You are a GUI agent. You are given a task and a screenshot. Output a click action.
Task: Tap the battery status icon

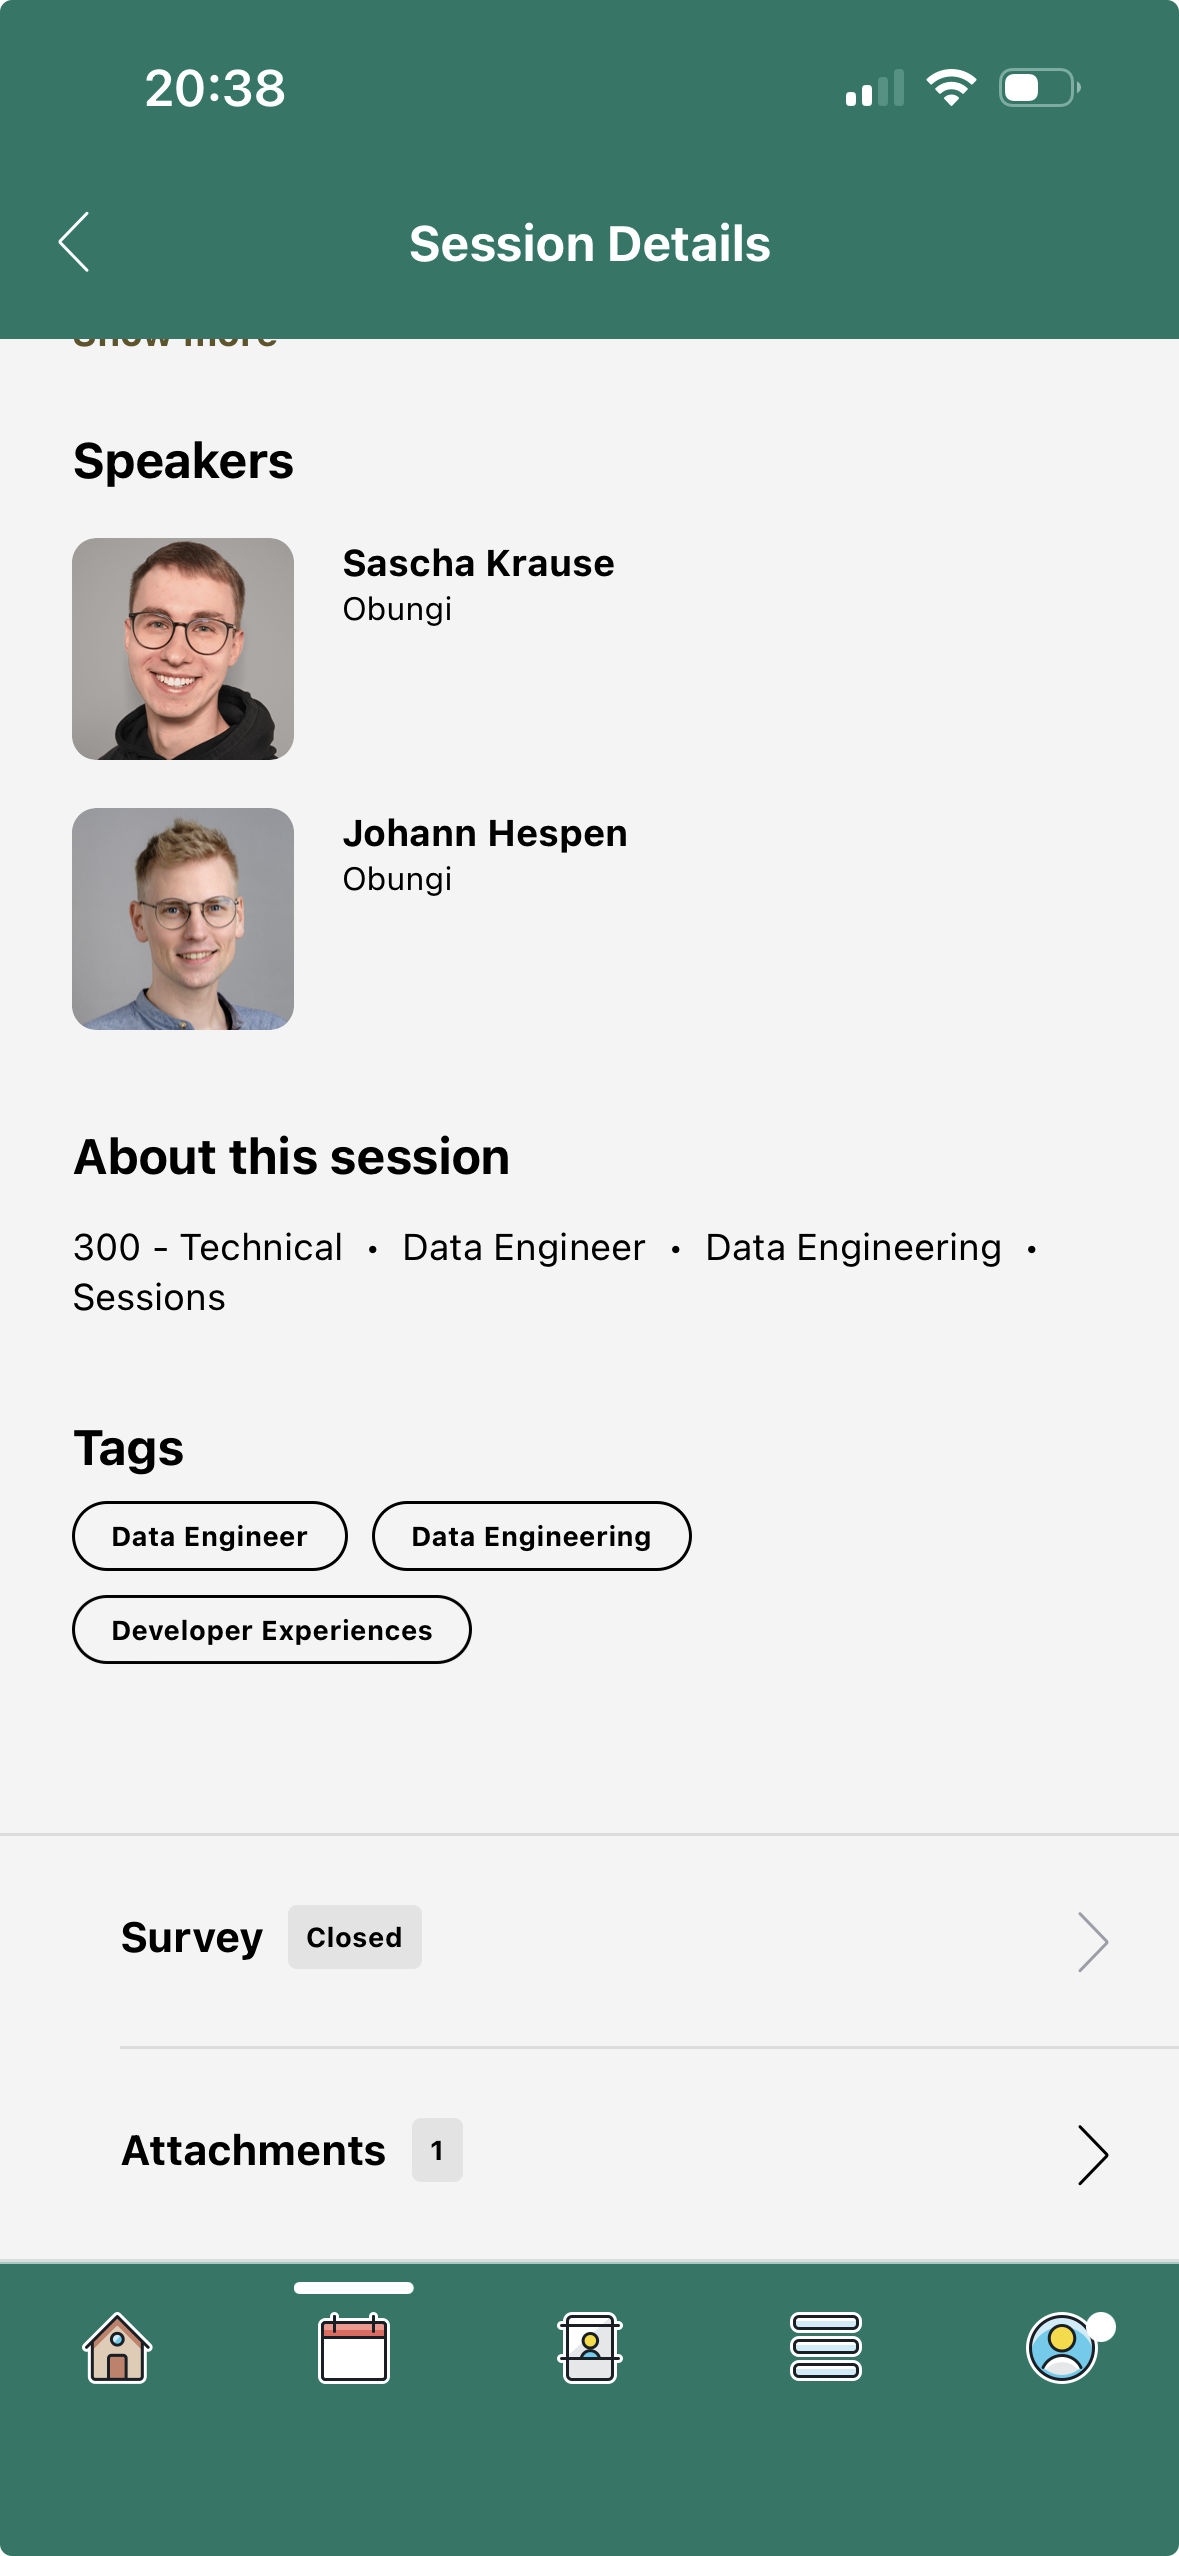(x=1039, y=88)
